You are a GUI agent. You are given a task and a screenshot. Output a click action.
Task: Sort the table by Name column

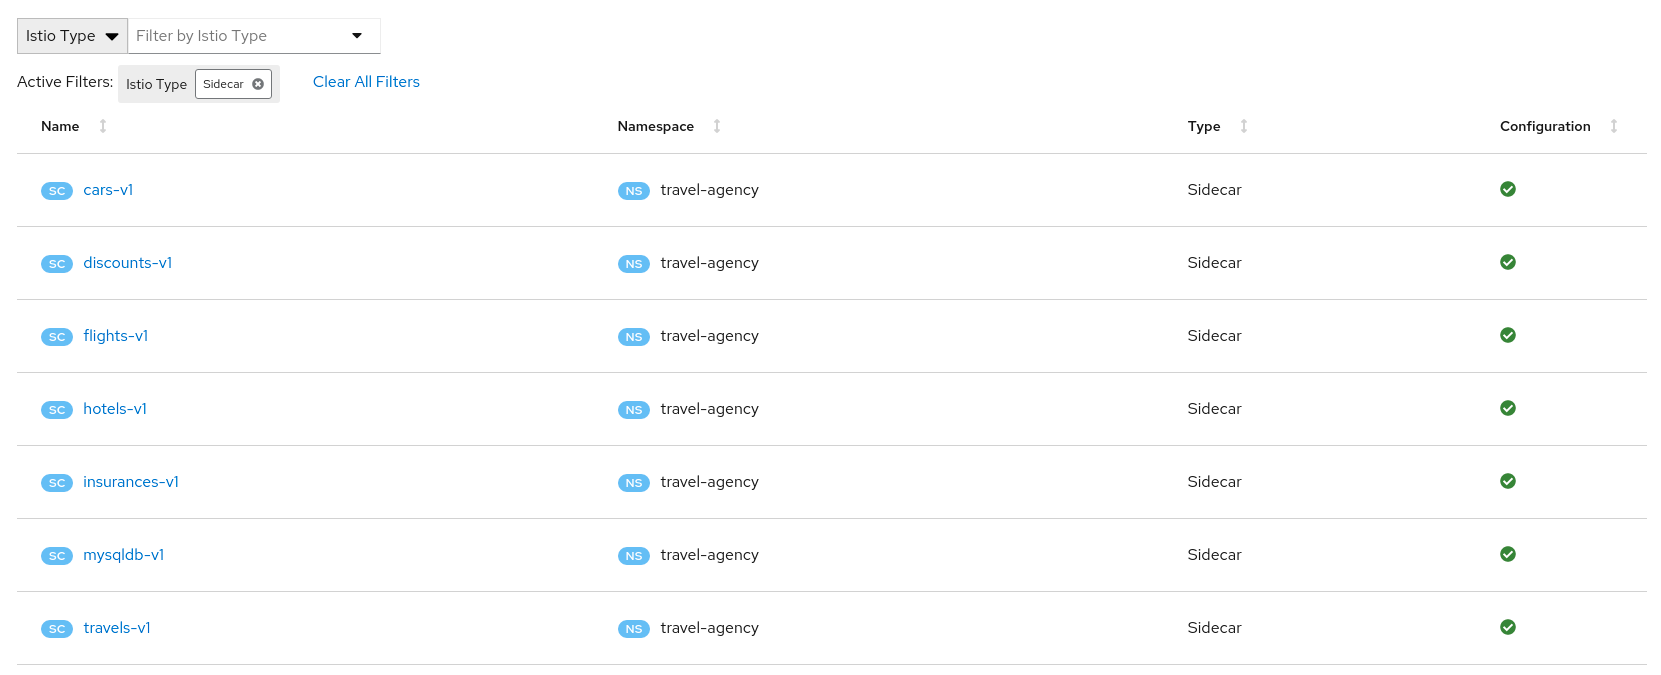(103, 126)
